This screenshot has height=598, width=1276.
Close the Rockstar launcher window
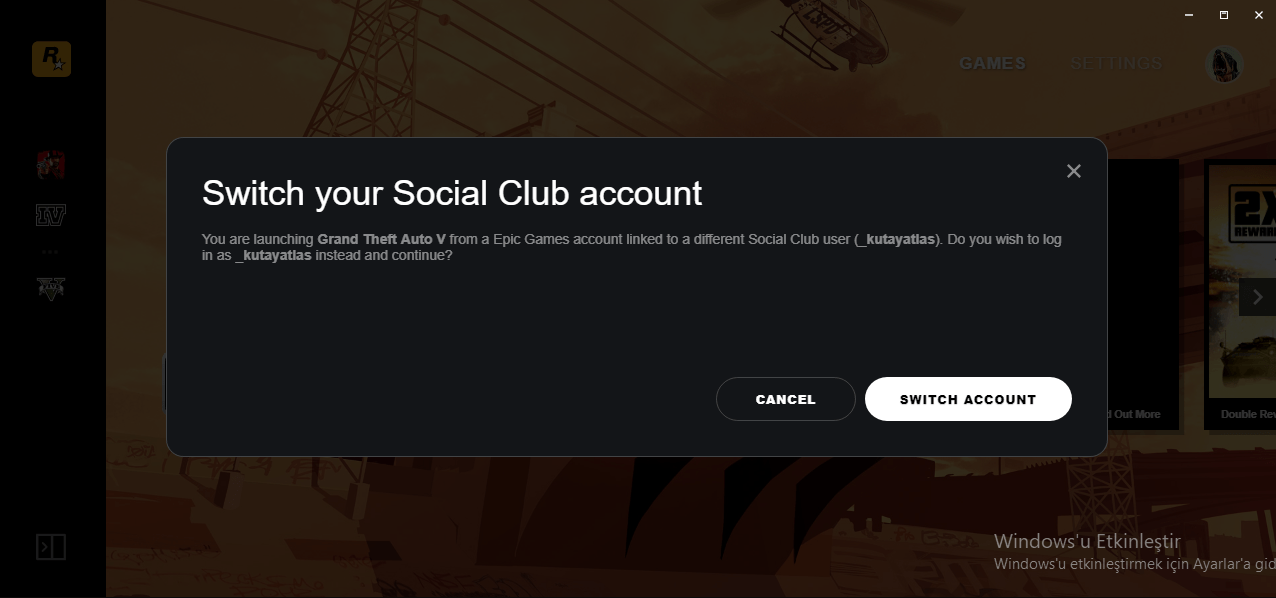point(1258,15)
